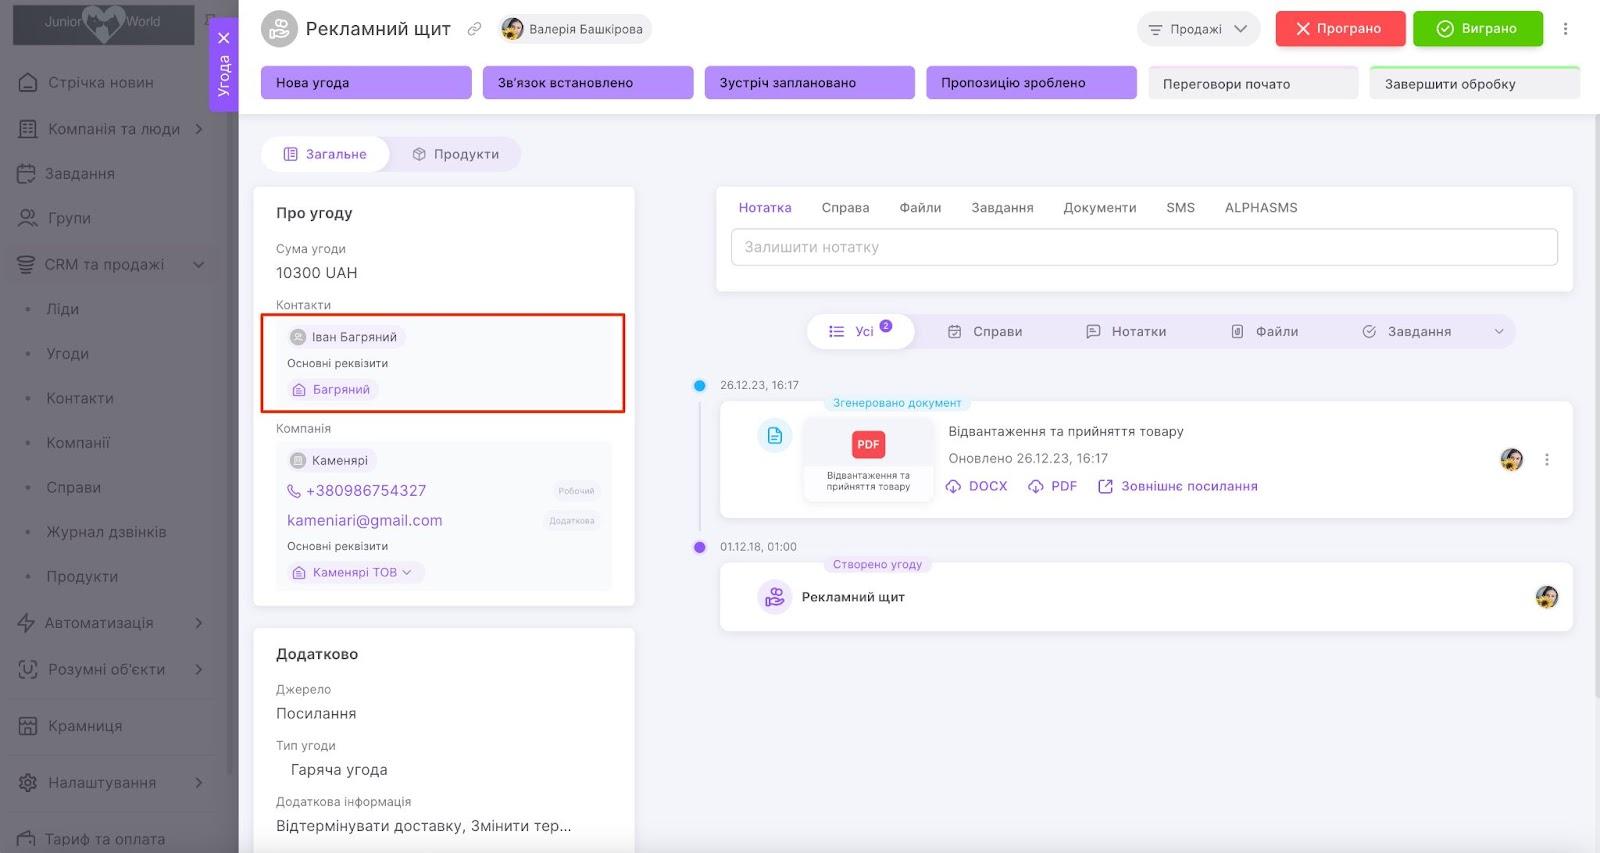
Task: Click Тариф та оплата icon in sidebar
Action: point(26,839)
